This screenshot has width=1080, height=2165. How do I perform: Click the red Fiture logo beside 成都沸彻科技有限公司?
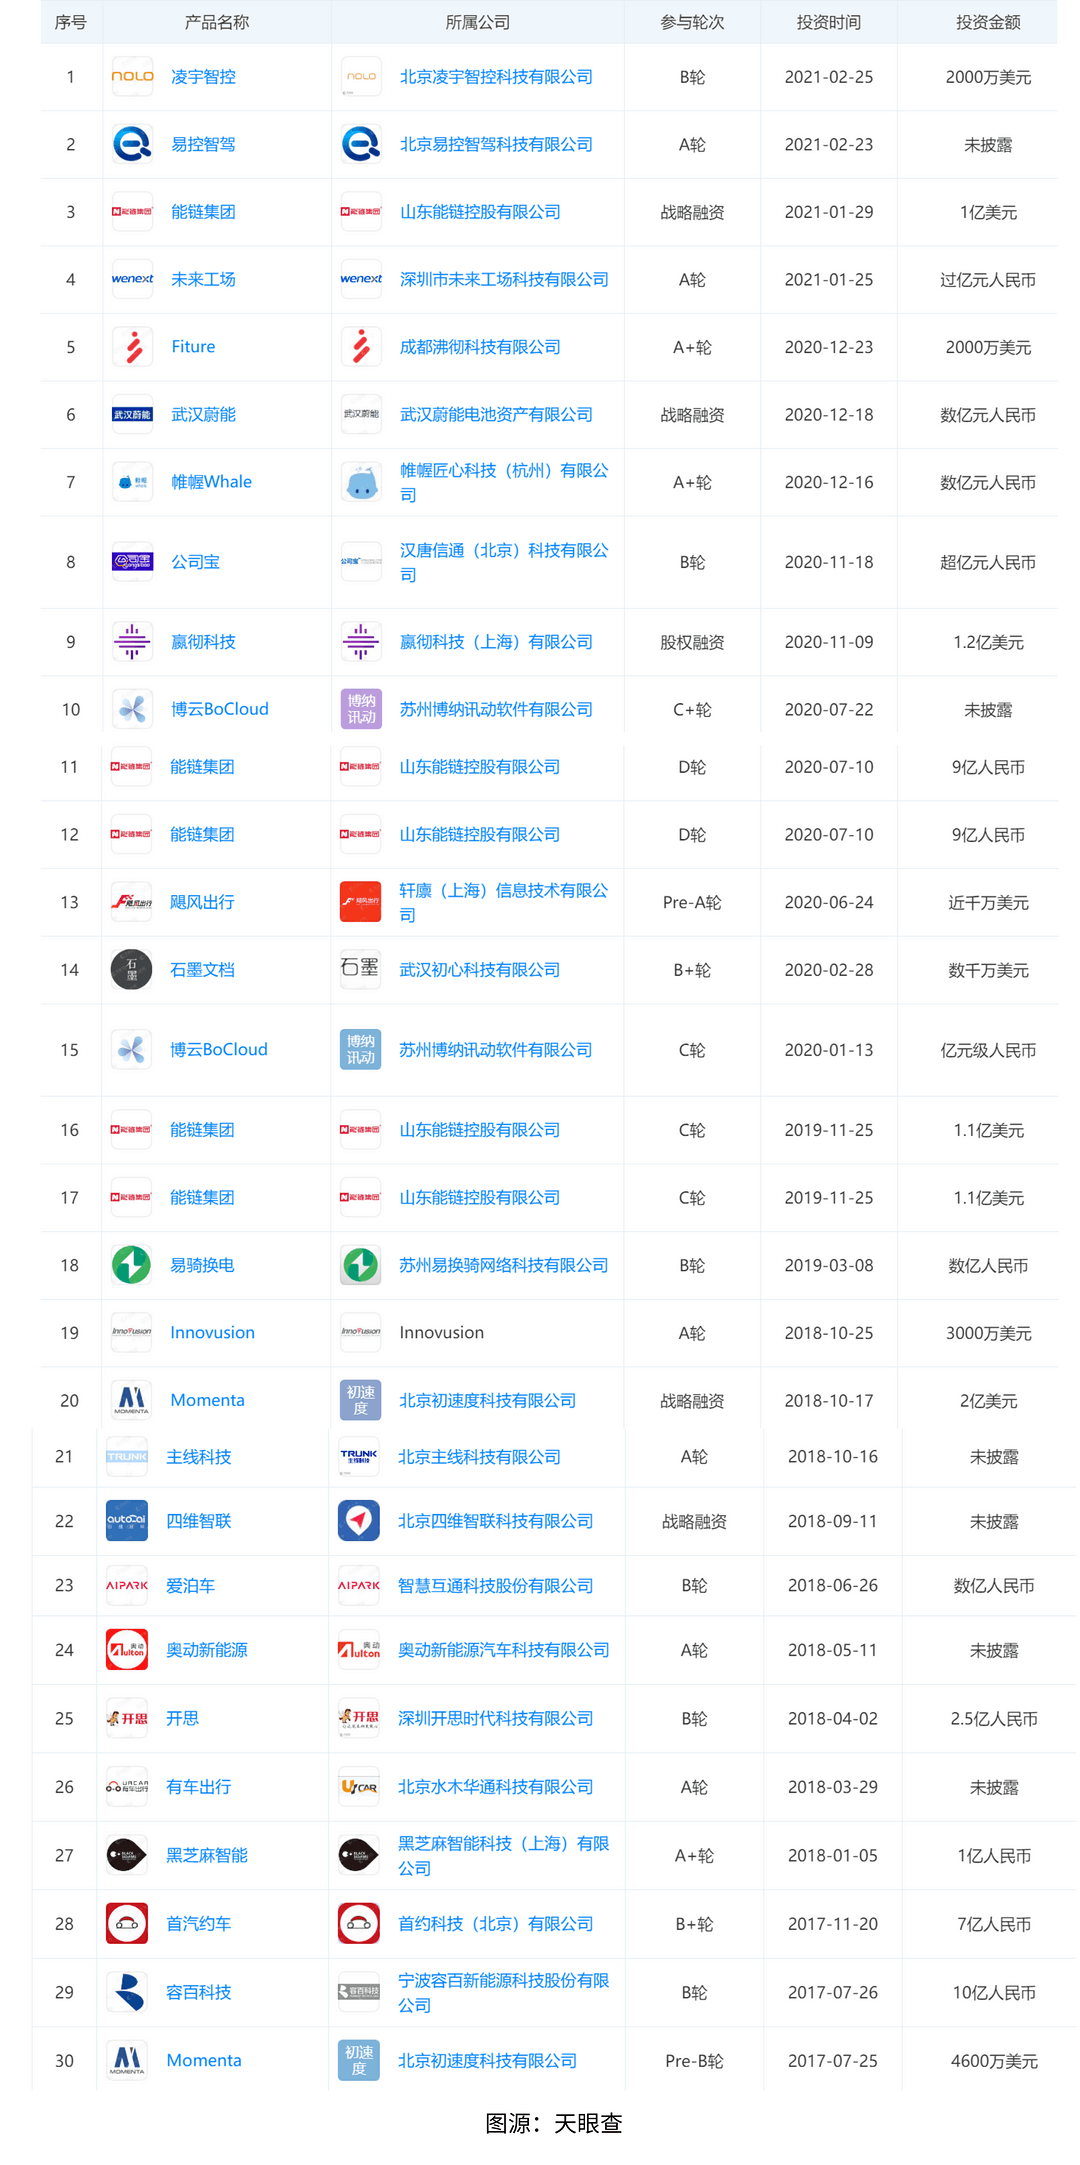pyautogui.click(x=361, y=347)
